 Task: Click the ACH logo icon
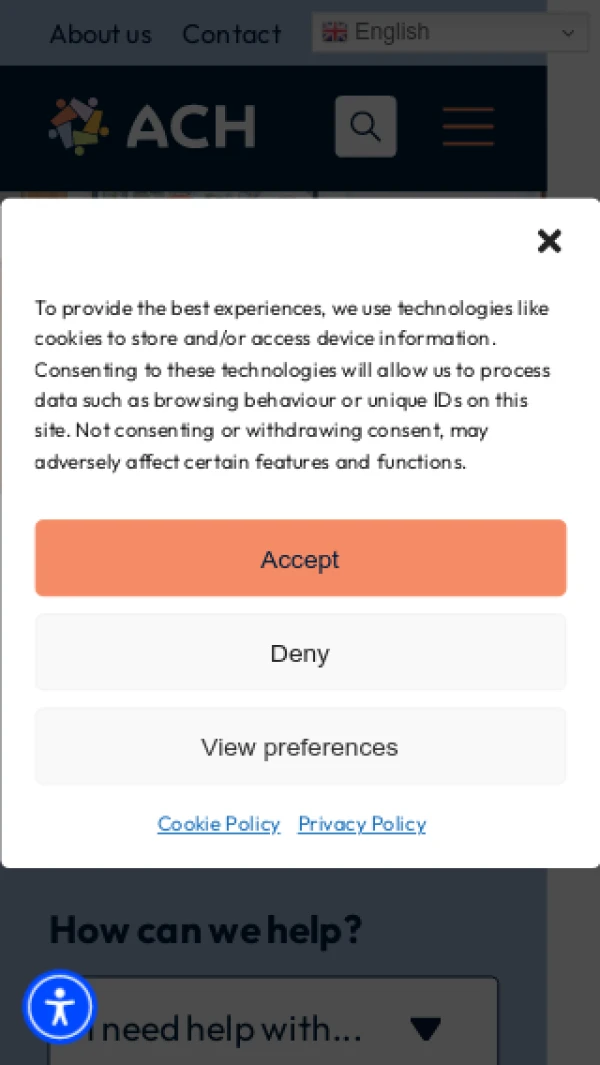coord(78,126)
